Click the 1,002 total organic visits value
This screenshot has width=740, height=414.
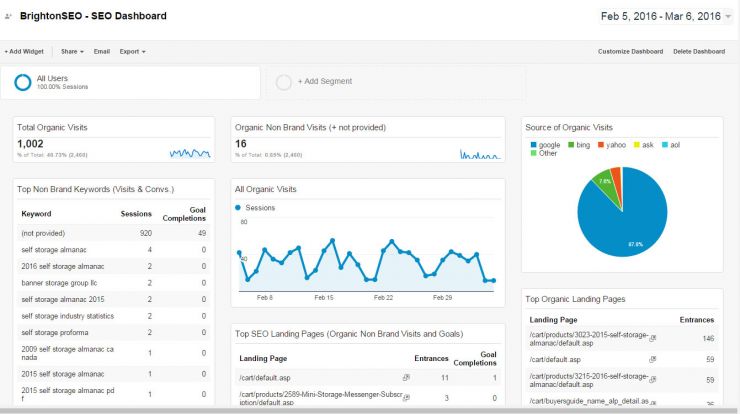click(x=30, y=144)
